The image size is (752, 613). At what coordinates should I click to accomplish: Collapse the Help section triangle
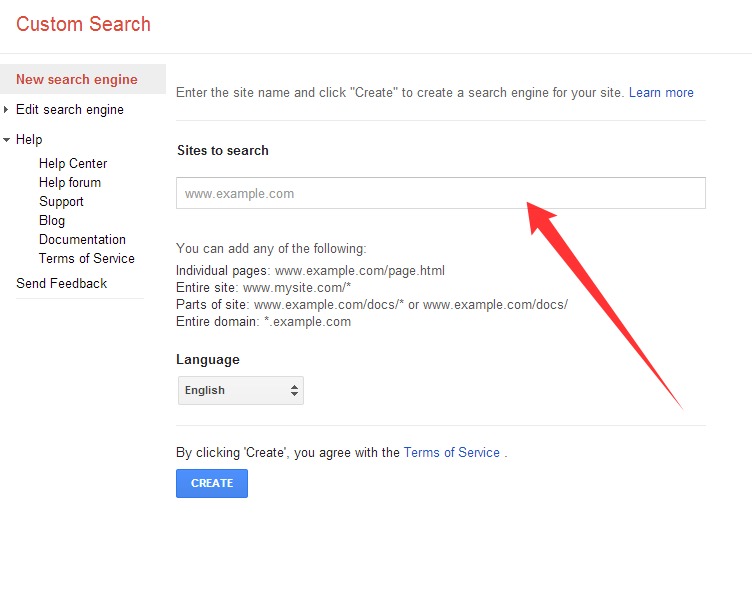6,140
